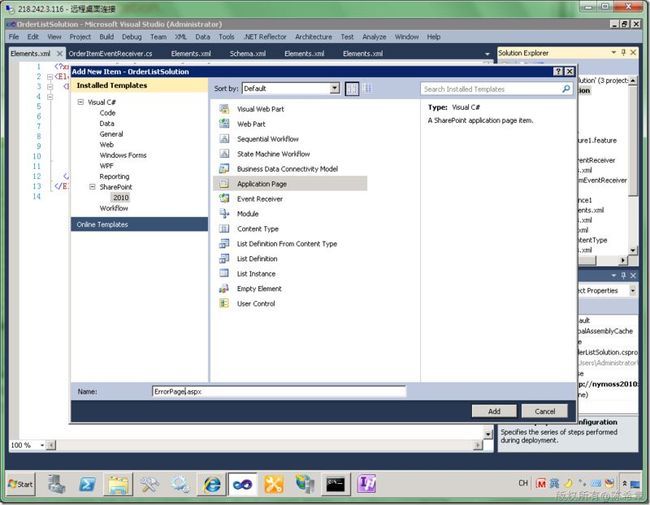The image size is (650, 505).
Task: Pin the Solution Explorer panel
Action: 623,53
